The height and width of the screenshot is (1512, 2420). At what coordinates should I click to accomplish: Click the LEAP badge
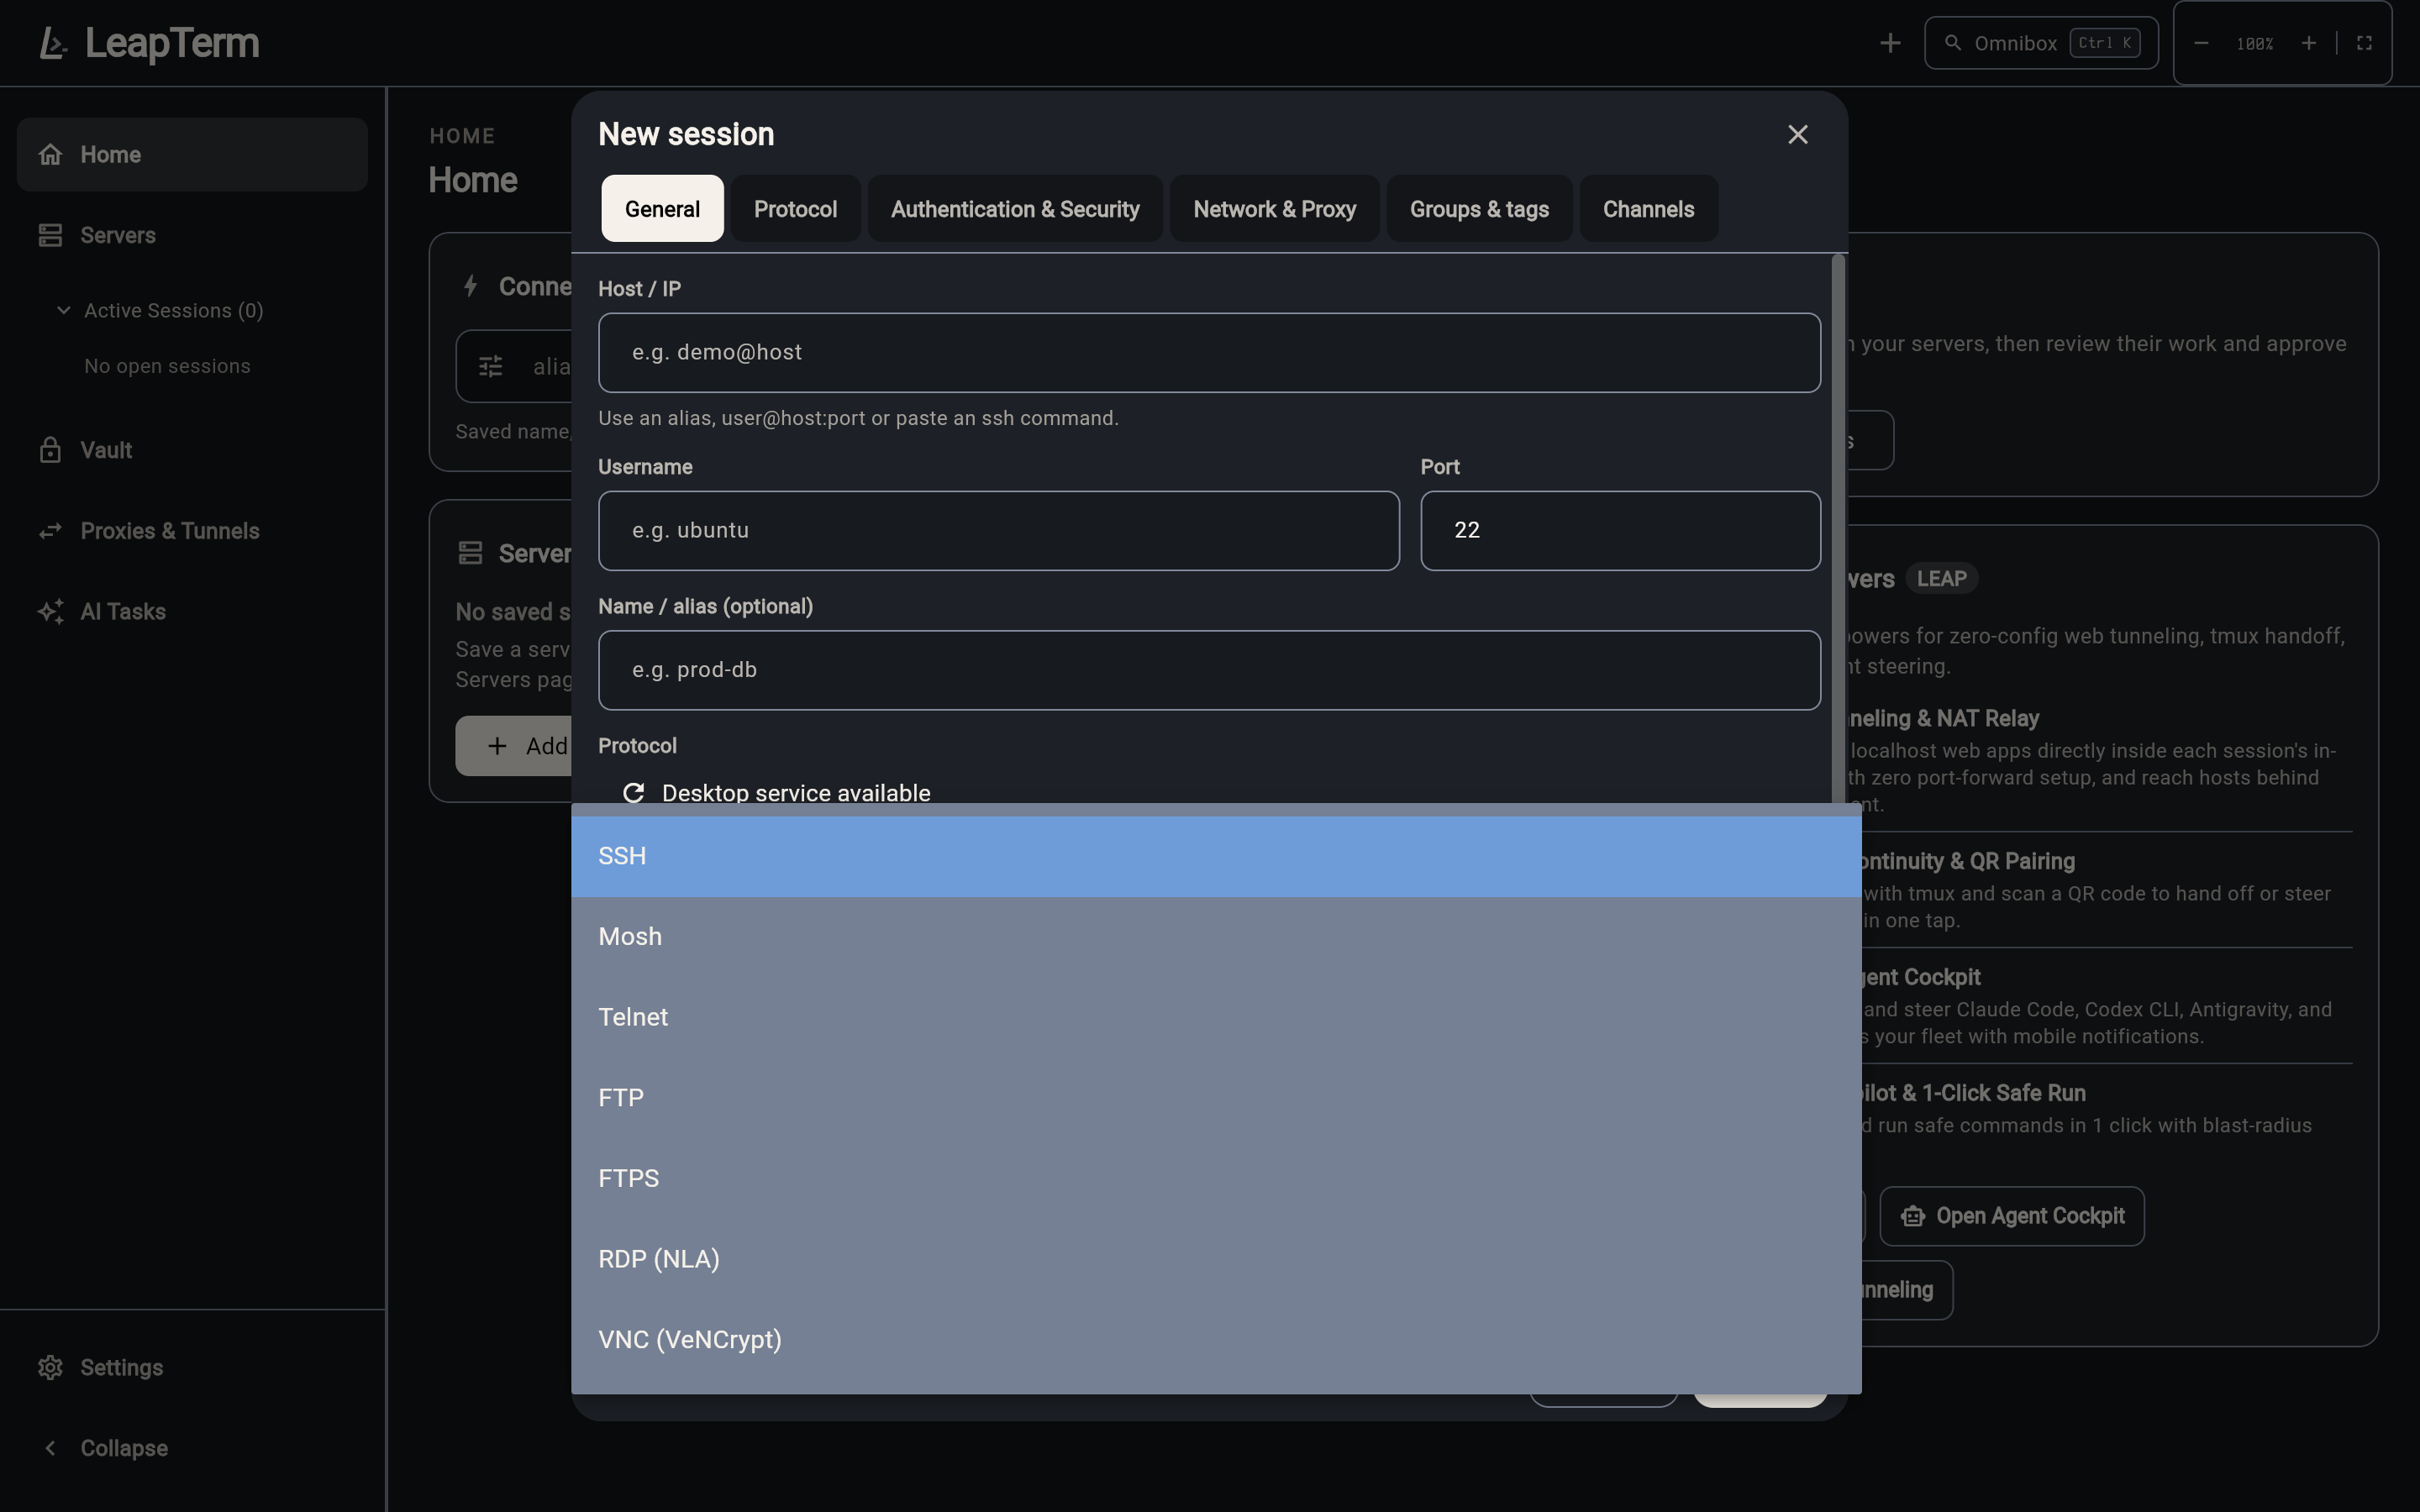pos(1941,579)
